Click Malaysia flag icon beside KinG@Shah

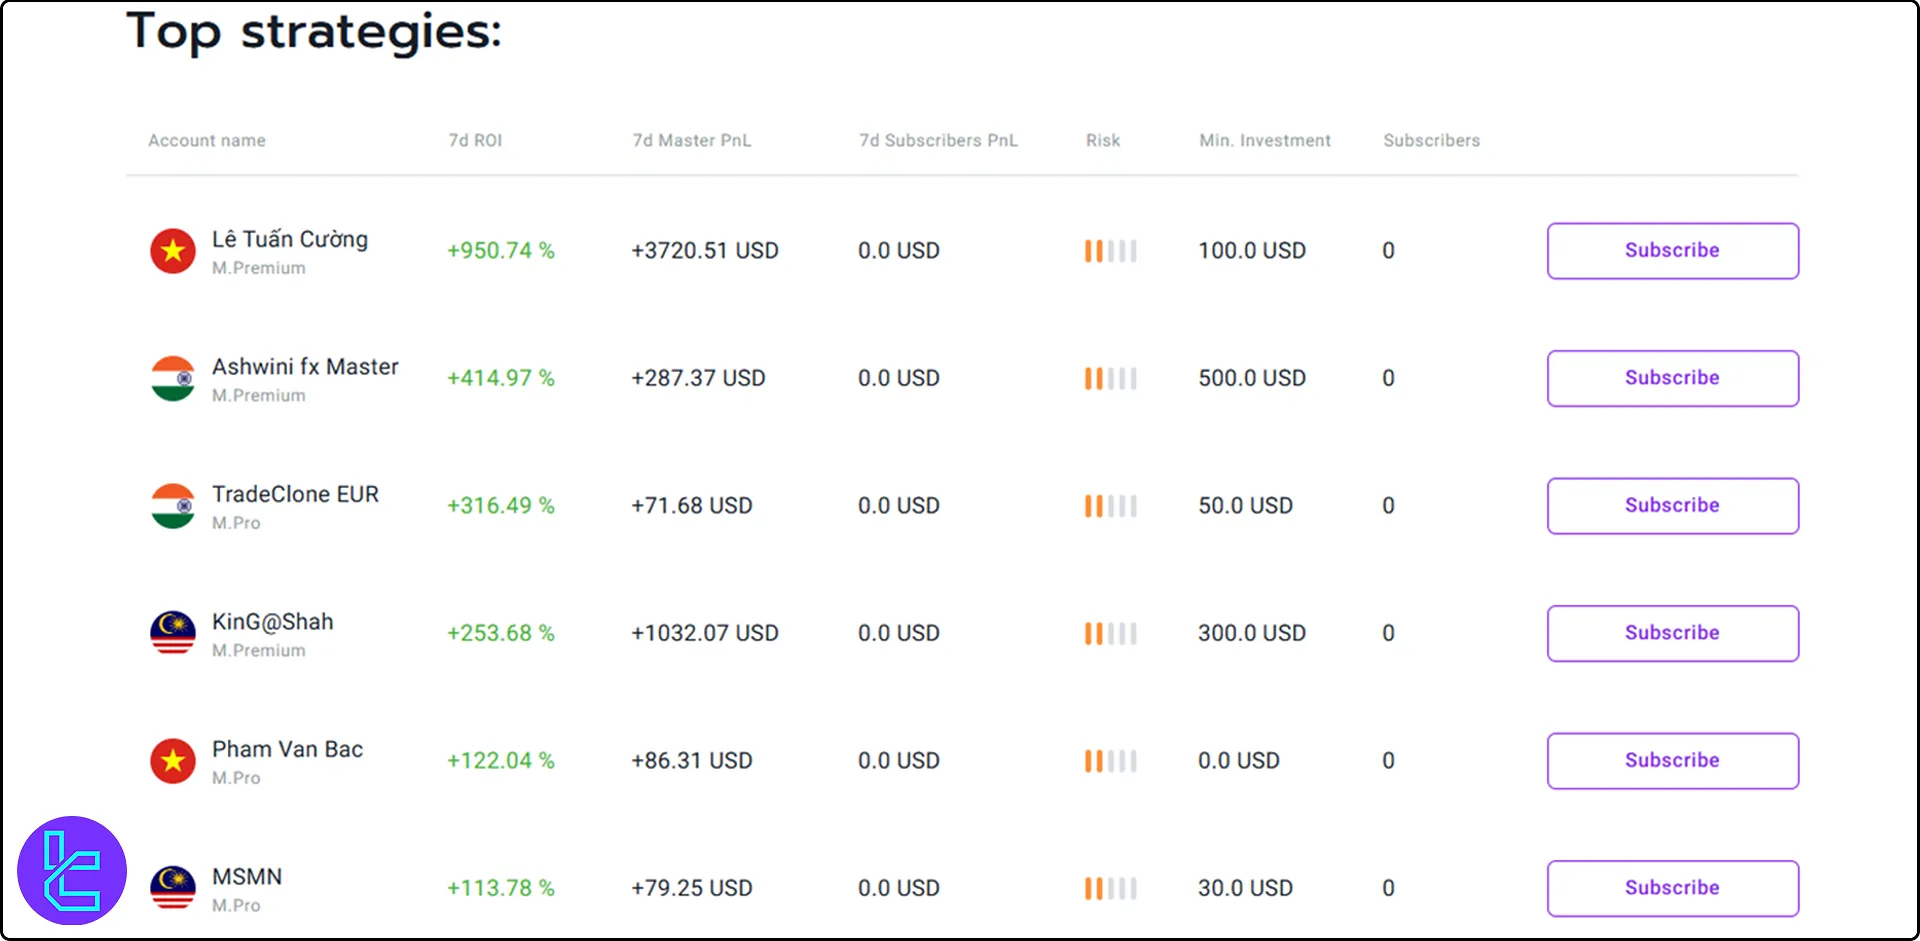click(173, 633)
